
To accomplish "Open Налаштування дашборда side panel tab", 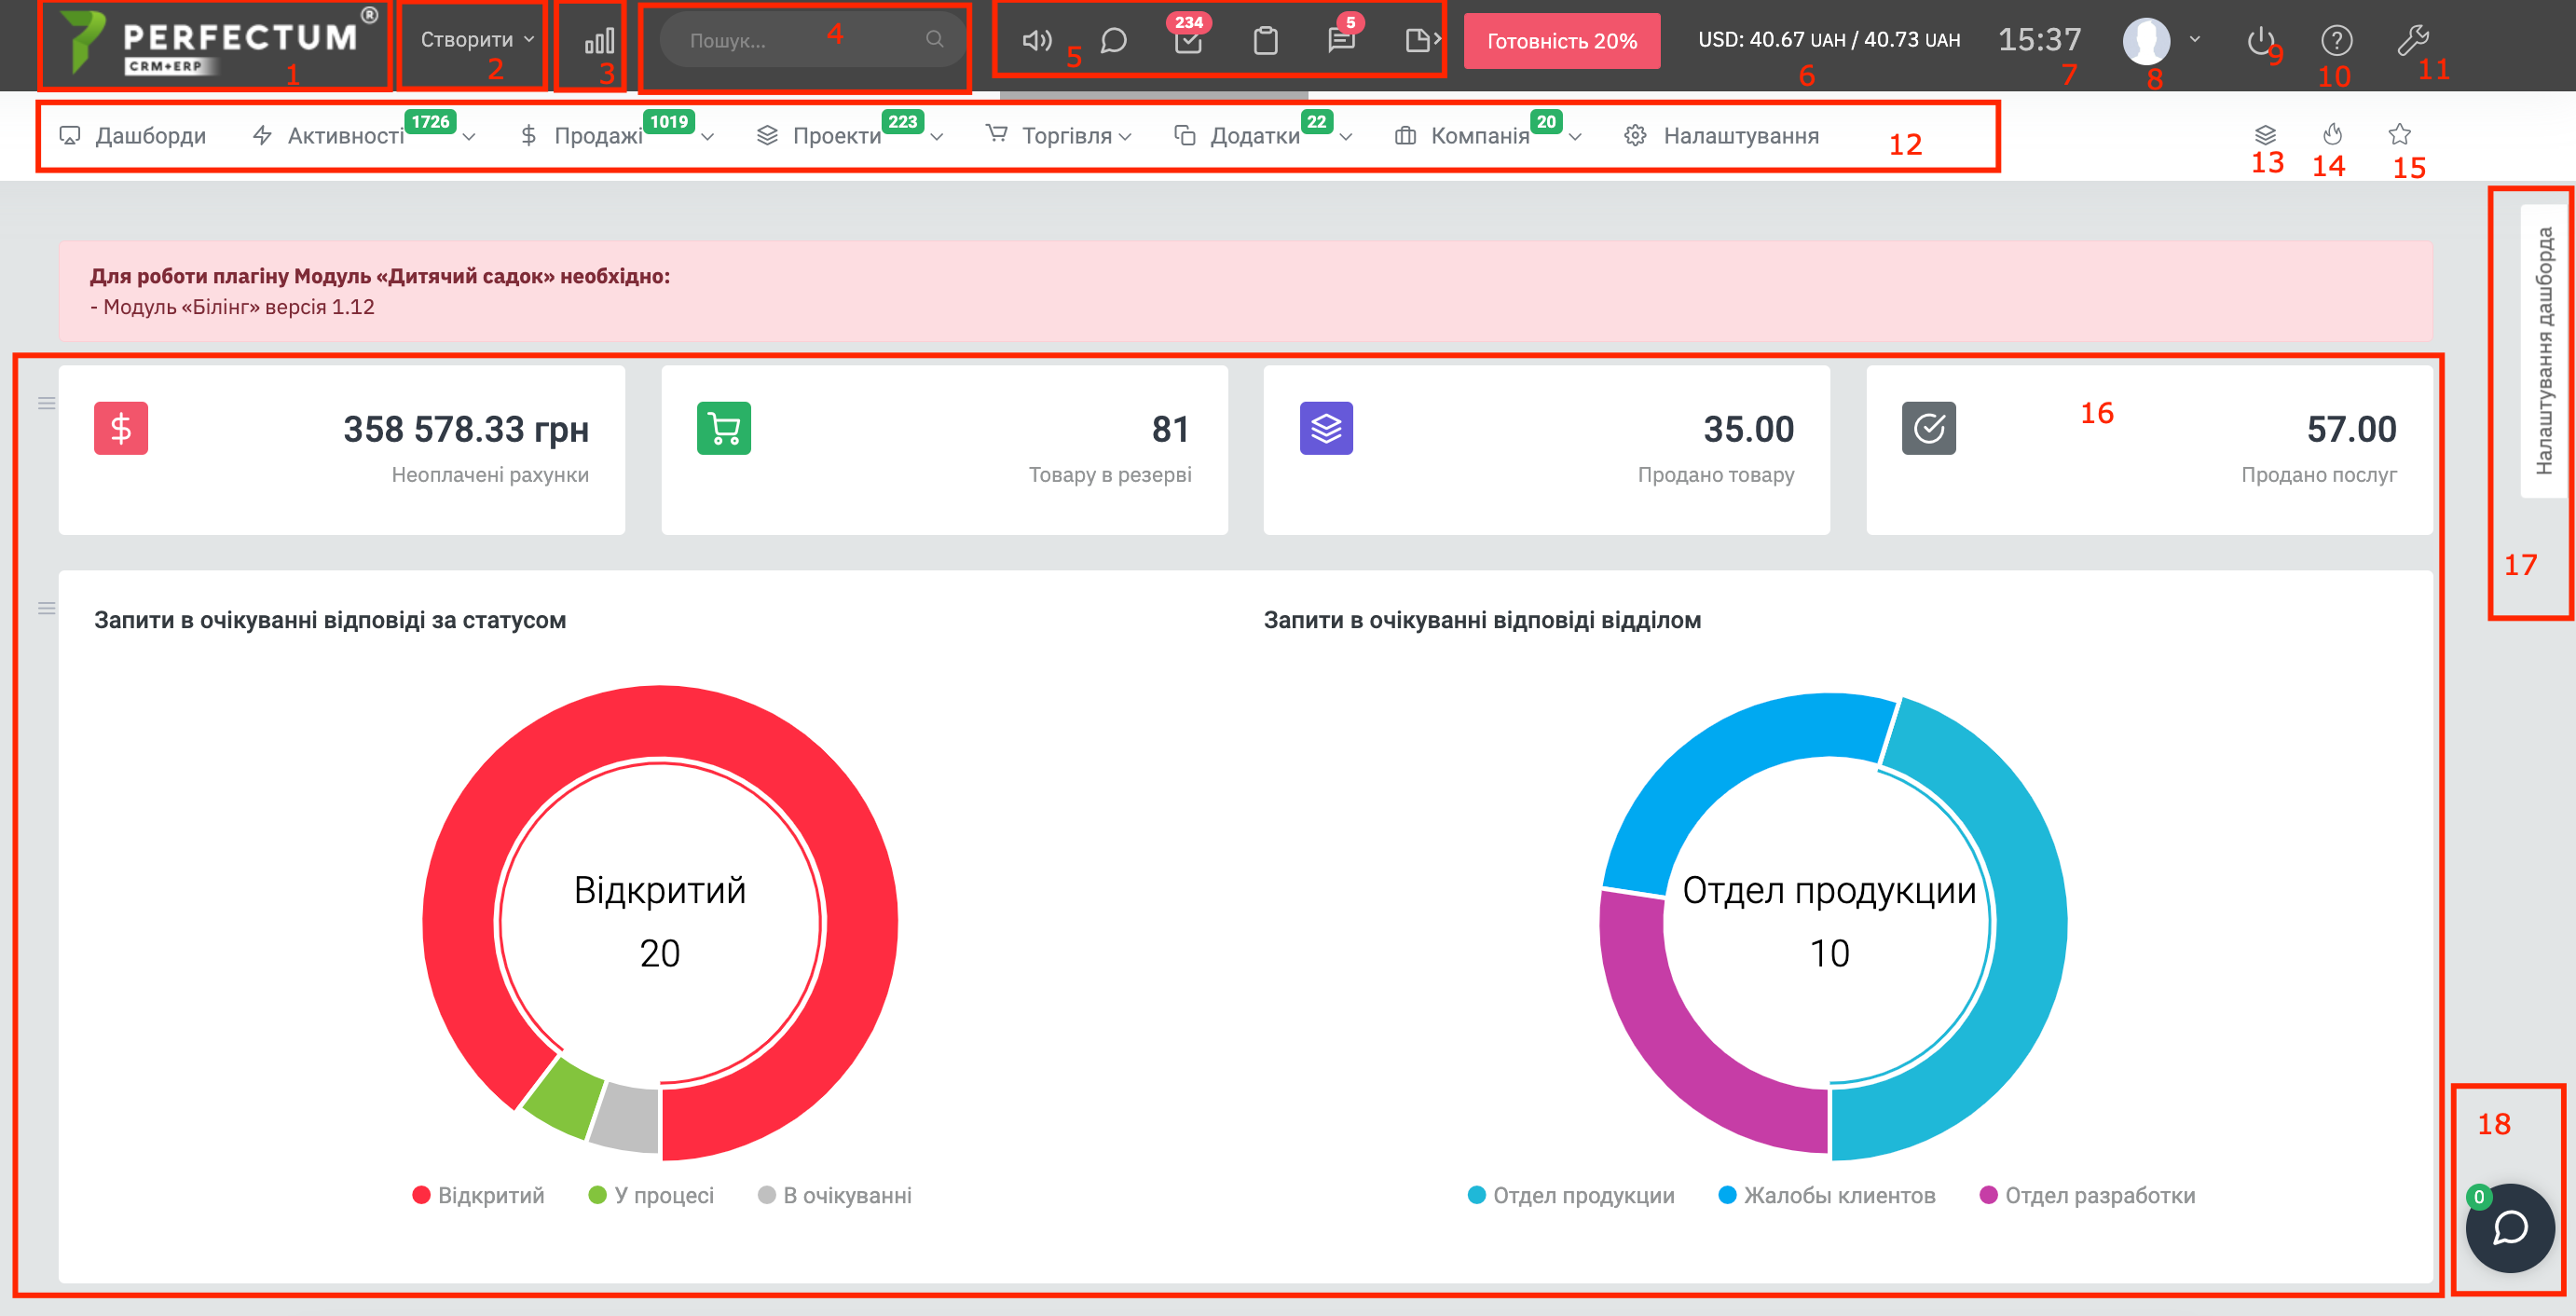I will tap(2543, 350).
